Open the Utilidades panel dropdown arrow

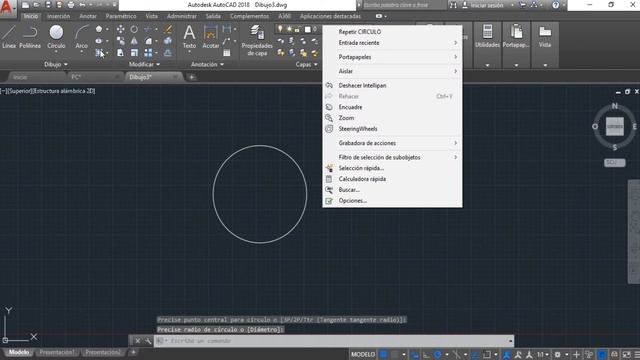pyautogui.click(x=487, y=65)
